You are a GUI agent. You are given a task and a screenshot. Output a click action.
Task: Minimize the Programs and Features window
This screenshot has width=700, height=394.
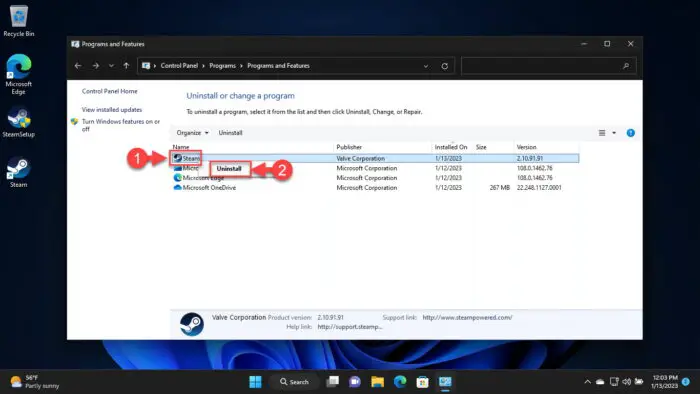pyautogui.click(x=584, y=44)
